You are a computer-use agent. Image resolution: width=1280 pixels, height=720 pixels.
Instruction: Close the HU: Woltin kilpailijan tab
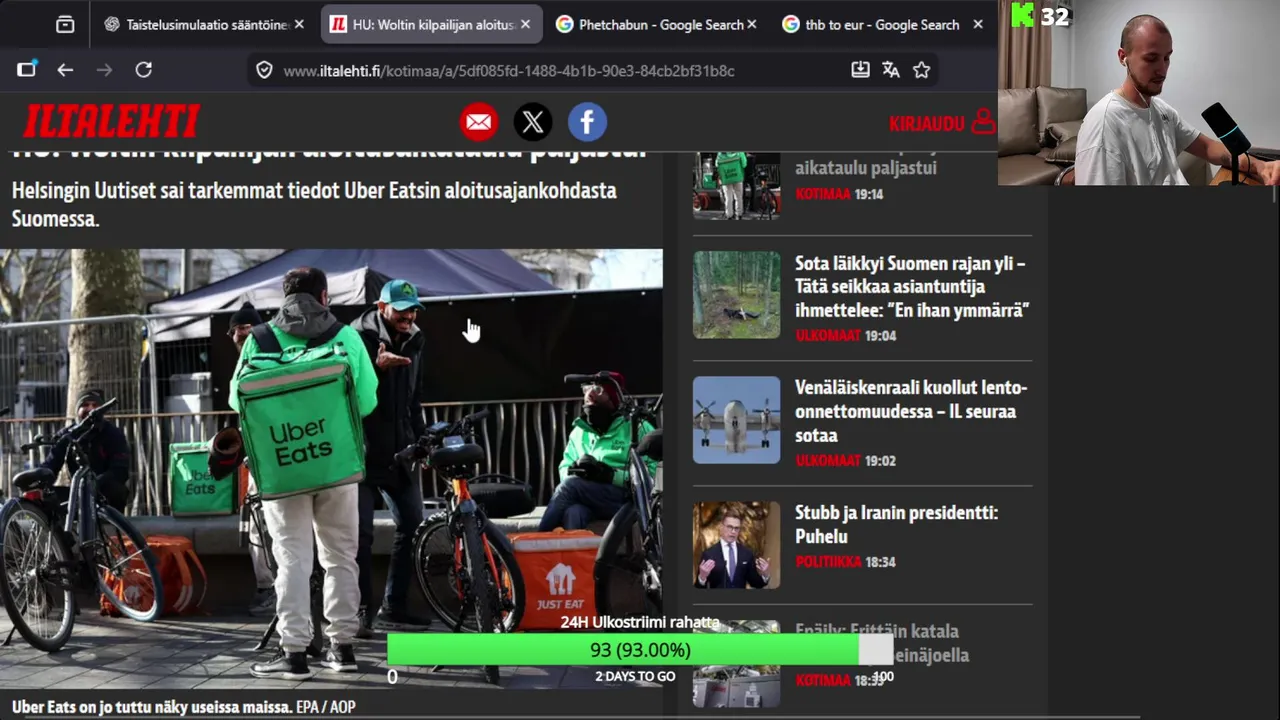point(526,24)
